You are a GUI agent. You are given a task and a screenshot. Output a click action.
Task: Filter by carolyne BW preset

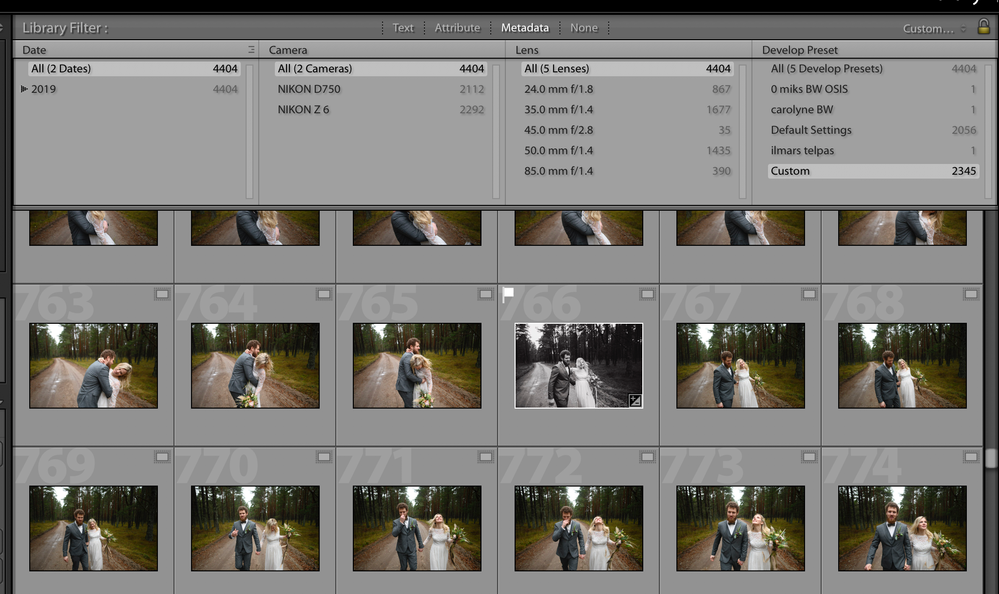pos(873,110)
